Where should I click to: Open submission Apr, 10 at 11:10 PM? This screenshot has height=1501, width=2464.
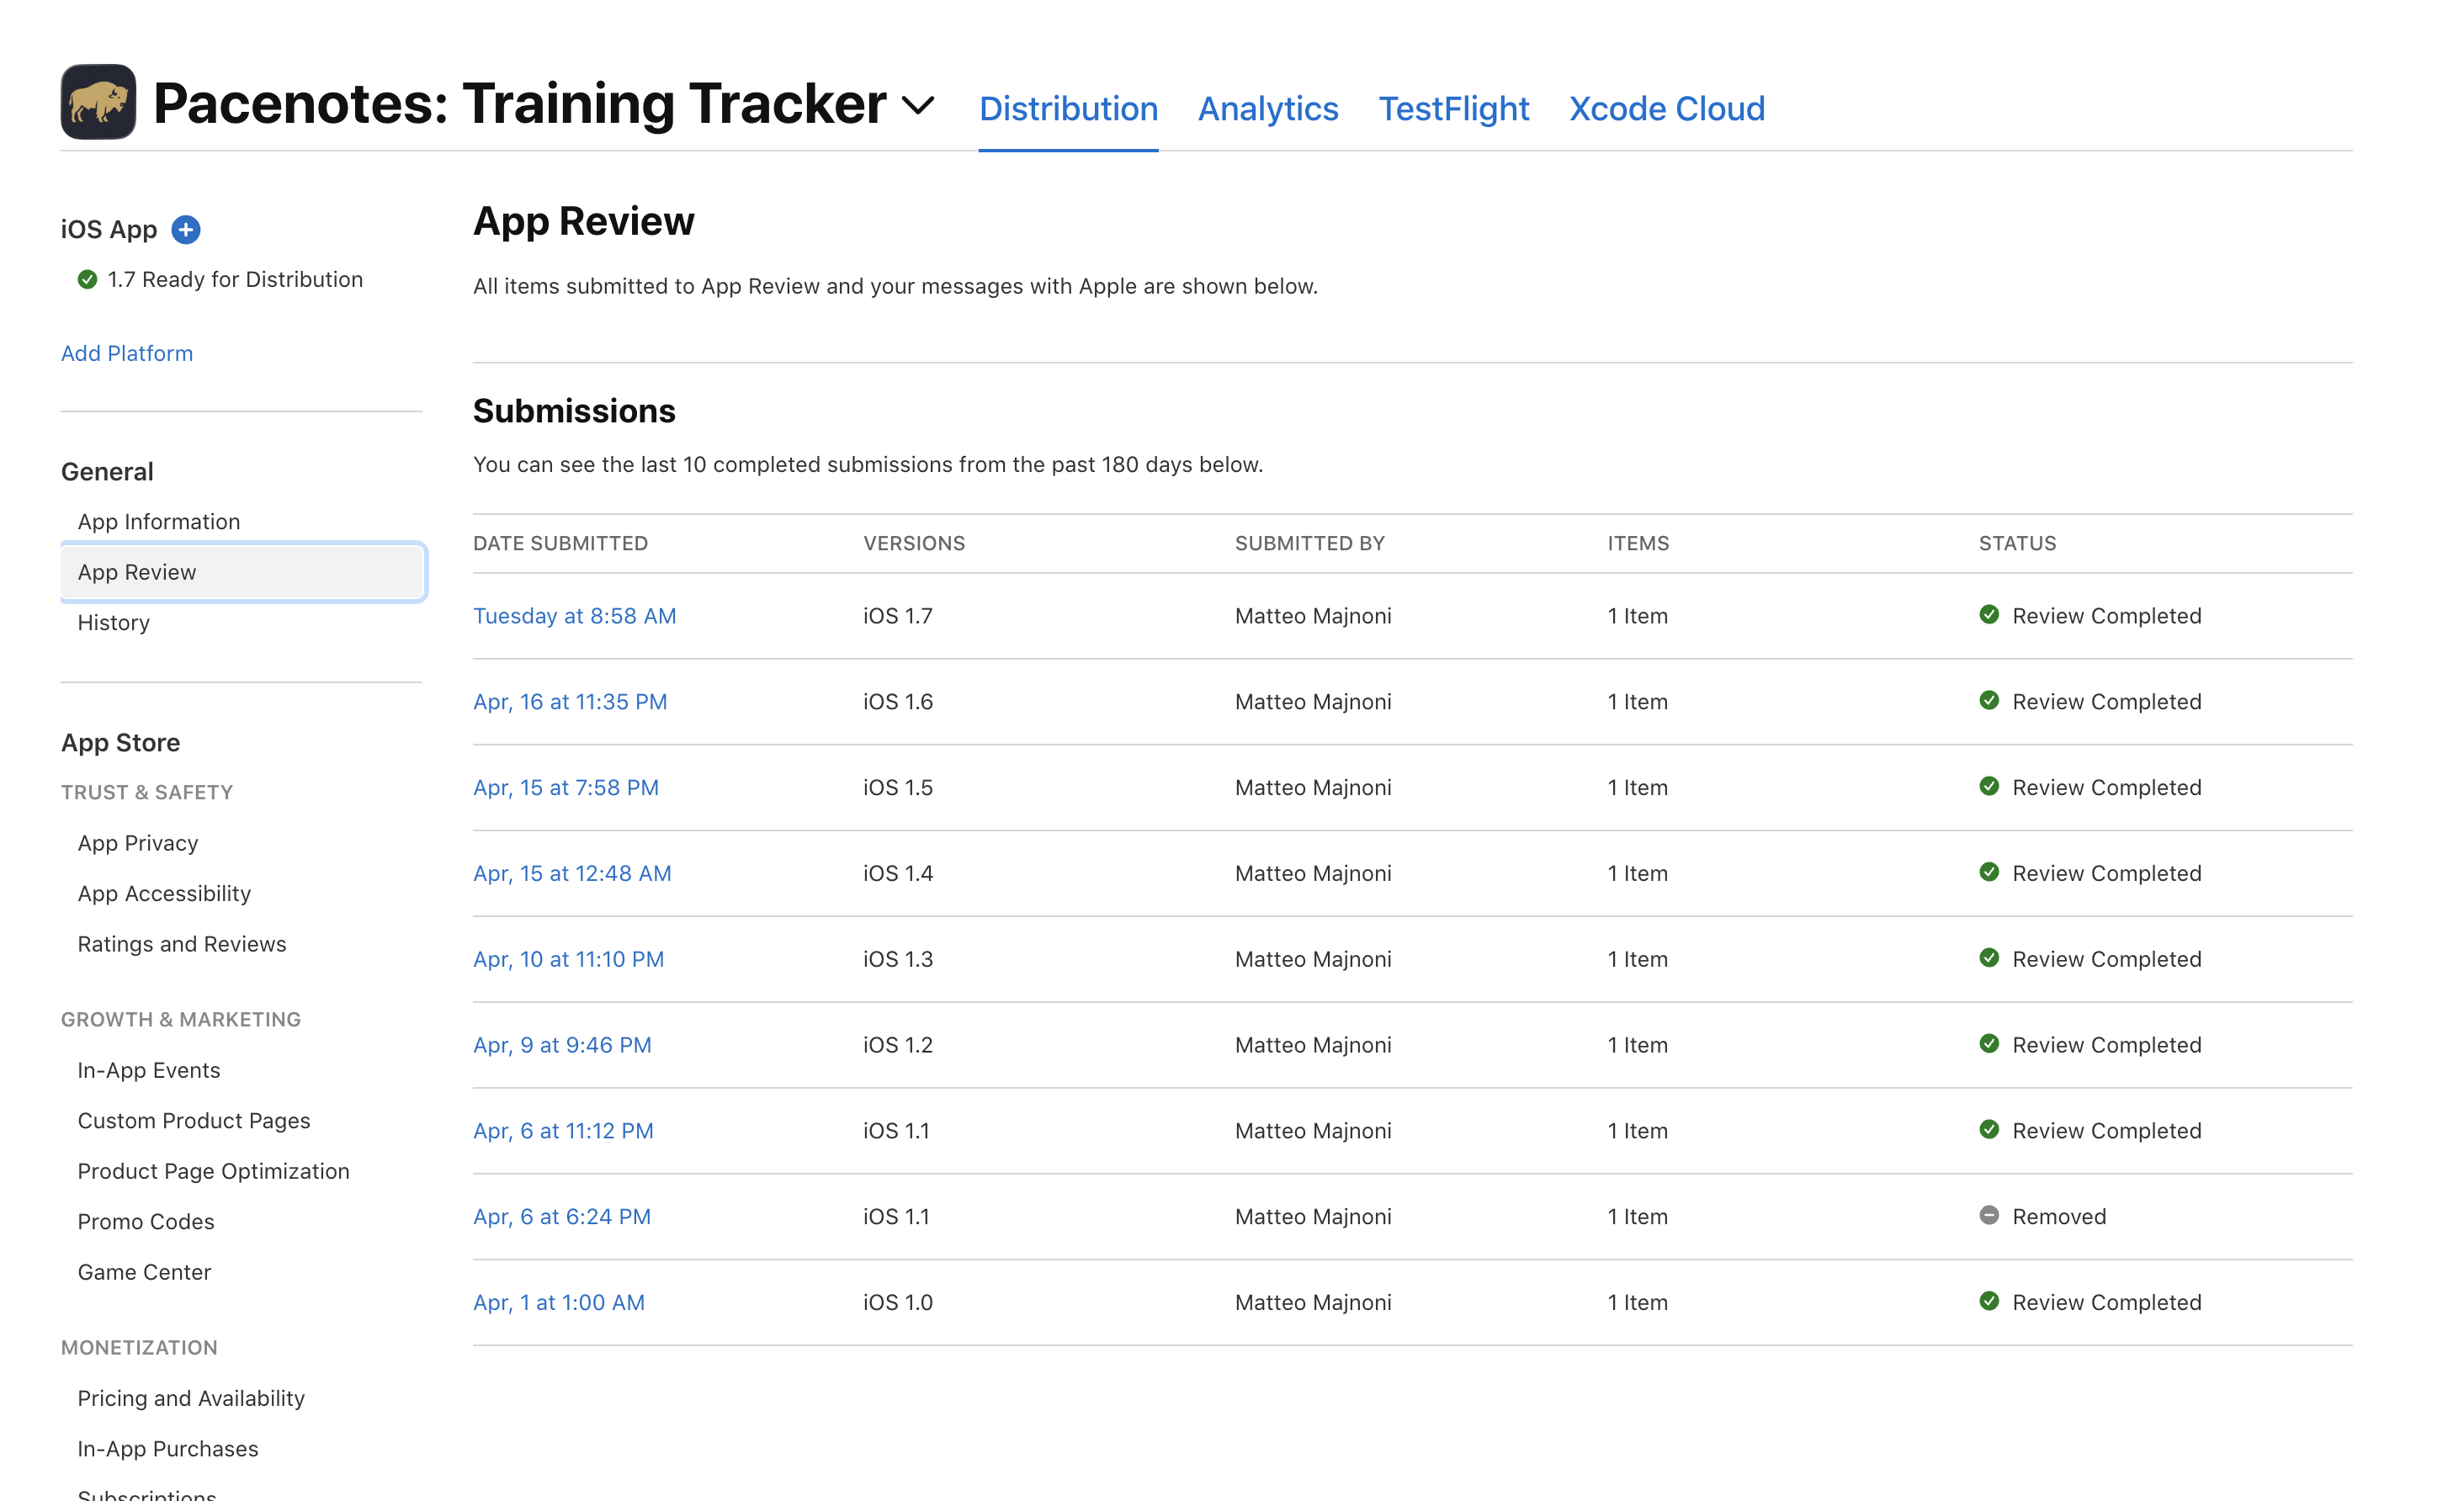[x=569, y=959]
